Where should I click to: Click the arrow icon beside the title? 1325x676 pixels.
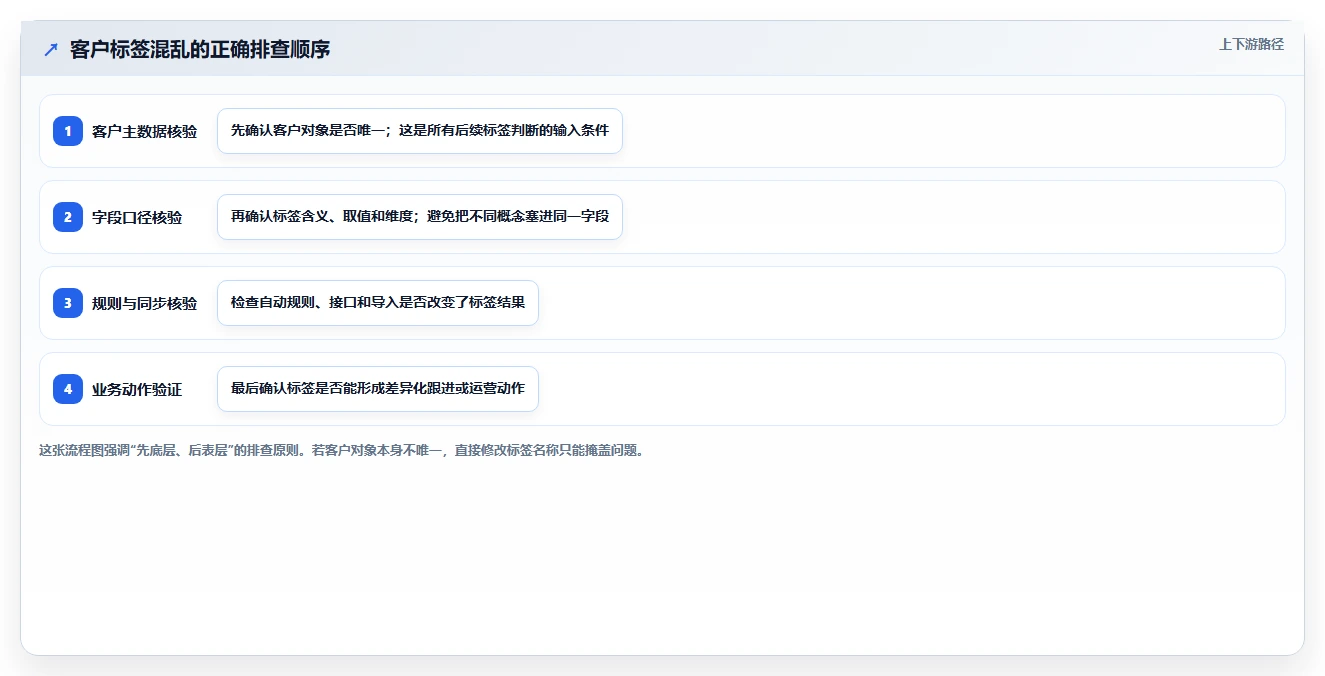[x=51, y=49]
